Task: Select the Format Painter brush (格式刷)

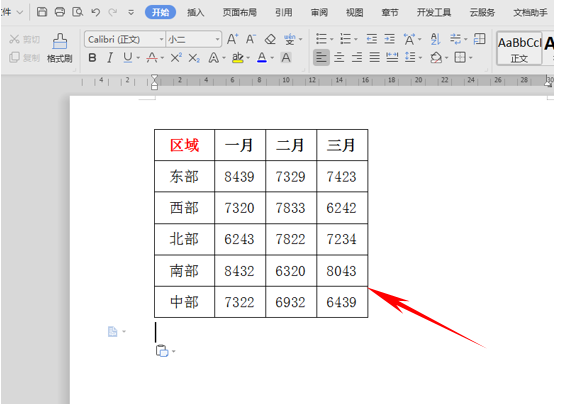Action: point(59,48)
